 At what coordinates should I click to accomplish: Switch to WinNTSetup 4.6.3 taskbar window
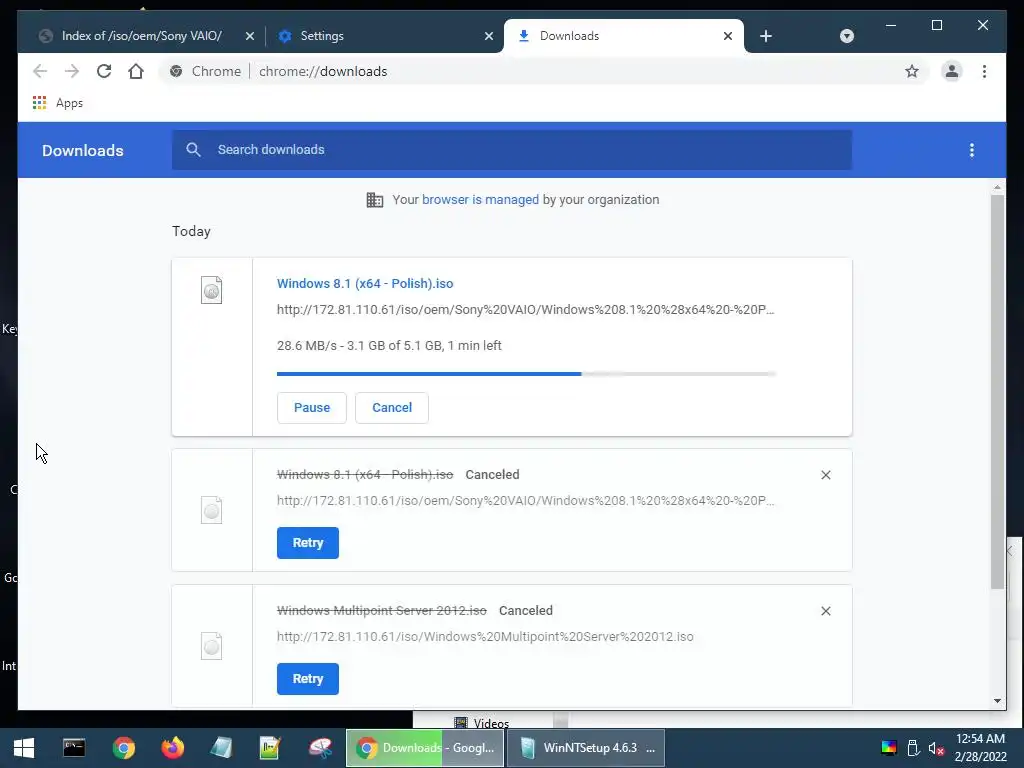tap(586, 748)
